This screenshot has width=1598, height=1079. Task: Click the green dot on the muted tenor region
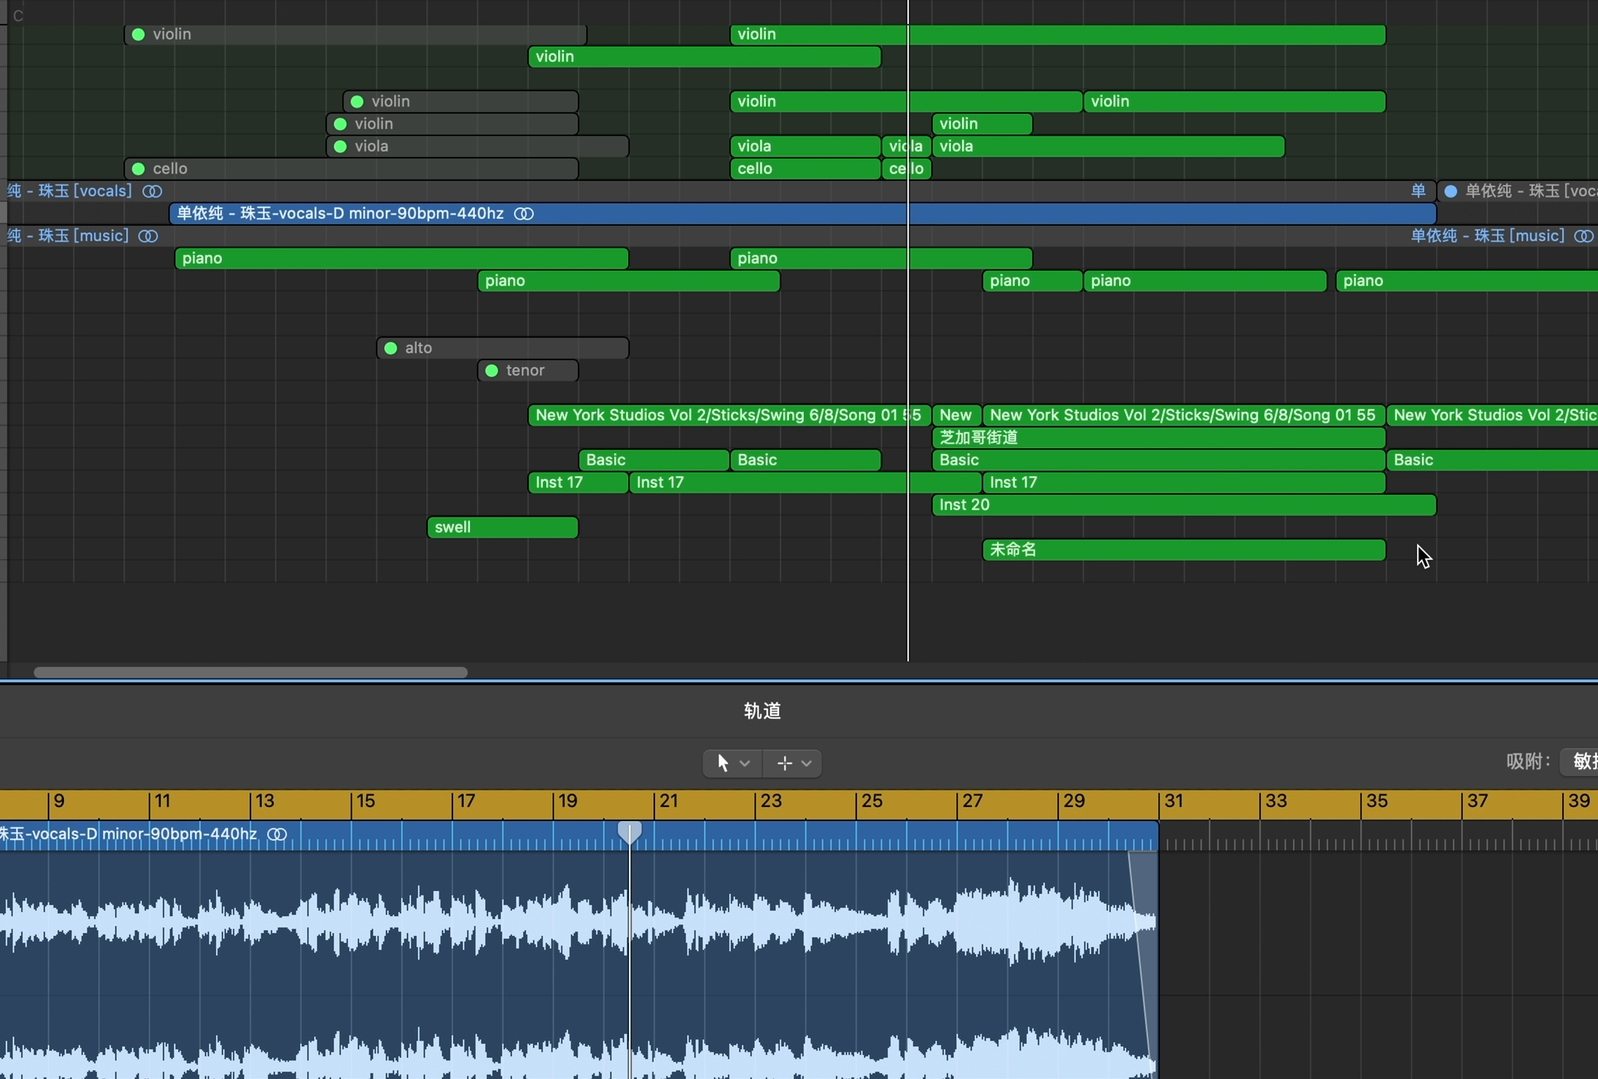tap(492, 371)
